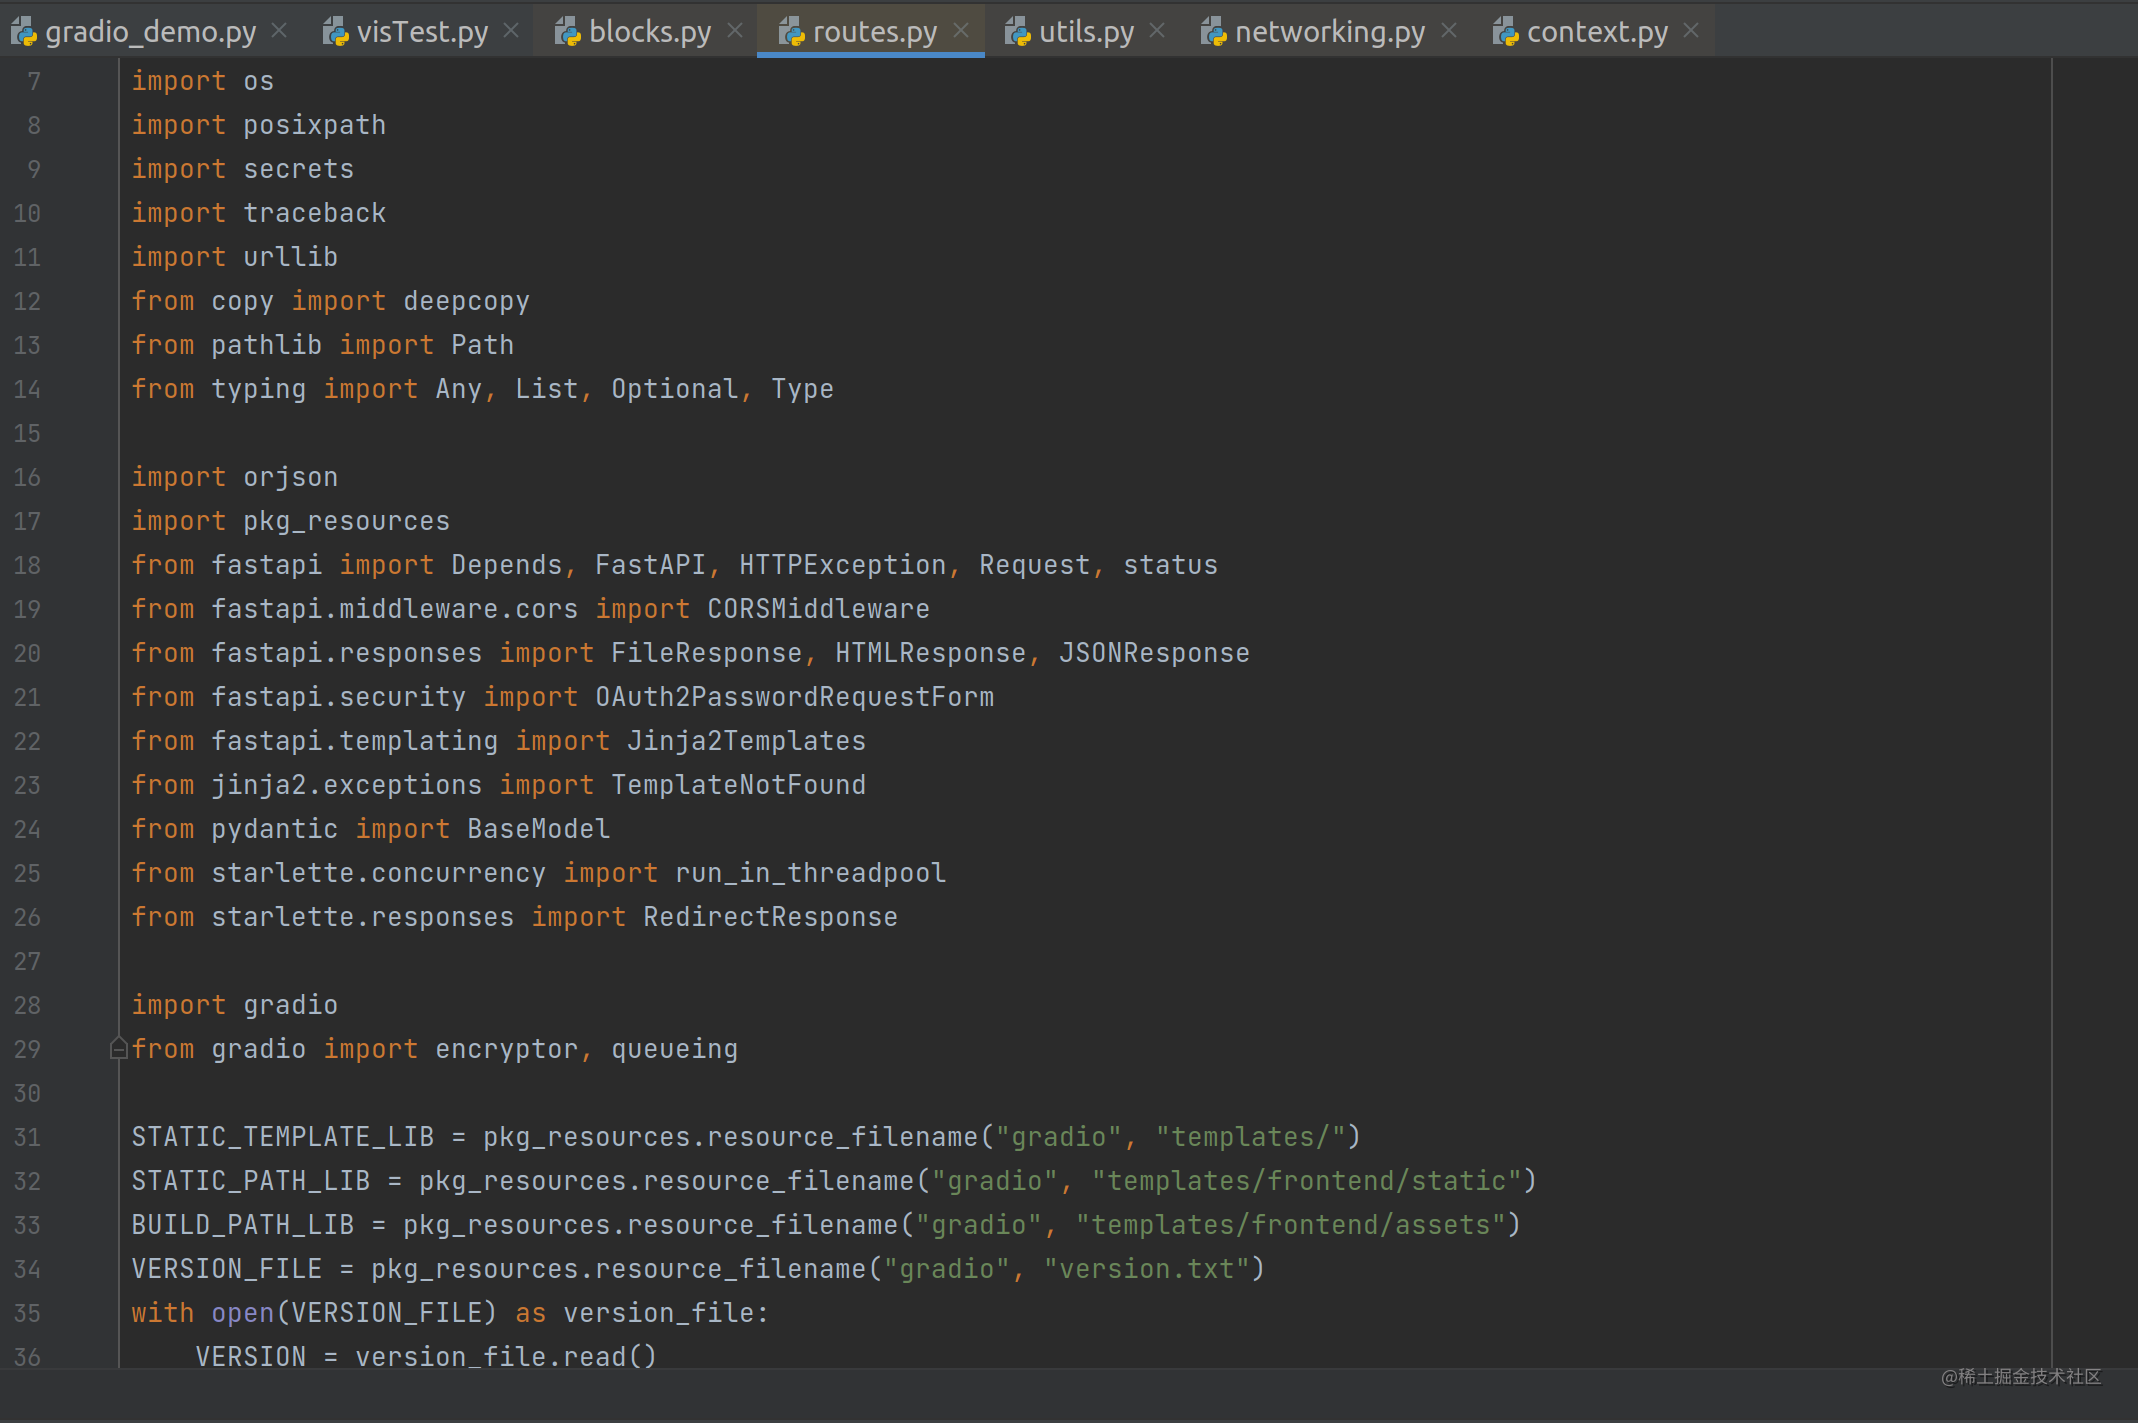Click STATIC_TEMPLATE_LIB variable name
This screenshot has width=2138, height=1423.
tap(283, 1137)
